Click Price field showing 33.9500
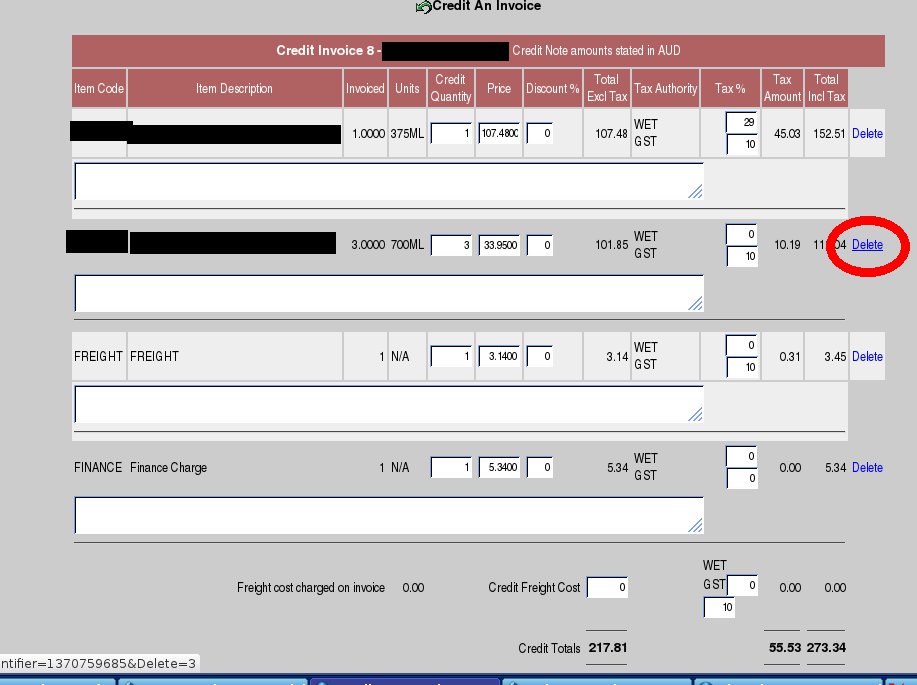The height and width of the screenshot is (685, 917). 499,245
